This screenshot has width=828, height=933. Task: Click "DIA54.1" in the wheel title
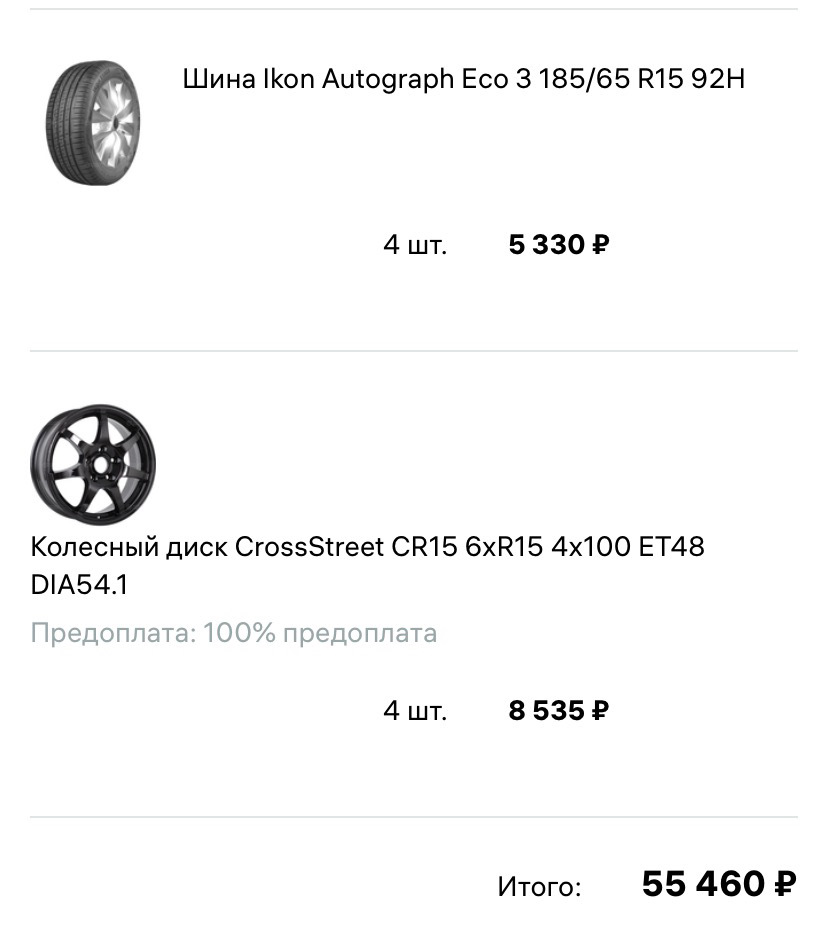(79, 585)
